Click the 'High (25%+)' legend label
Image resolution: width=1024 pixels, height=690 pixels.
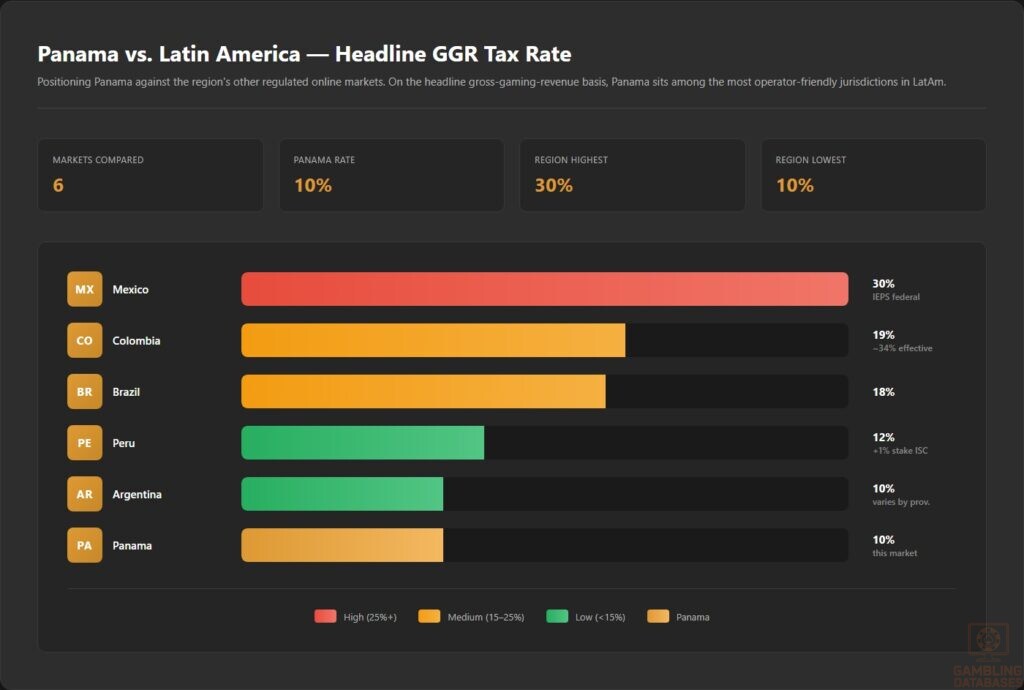[370, 617]
